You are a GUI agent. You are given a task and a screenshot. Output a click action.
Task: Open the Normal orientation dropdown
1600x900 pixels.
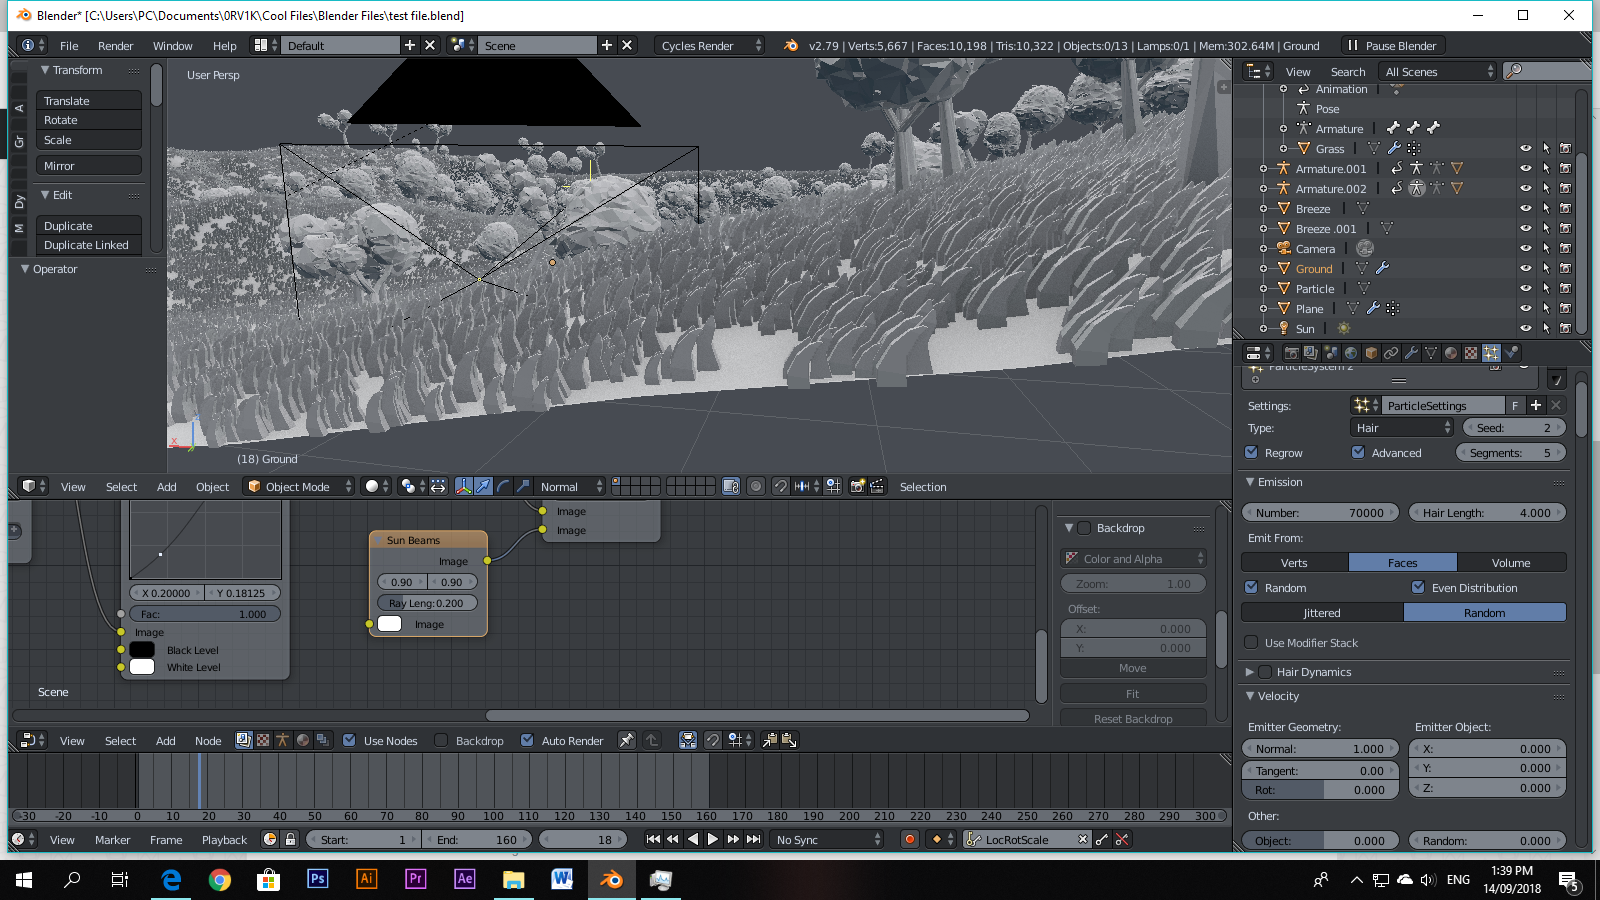571,486
